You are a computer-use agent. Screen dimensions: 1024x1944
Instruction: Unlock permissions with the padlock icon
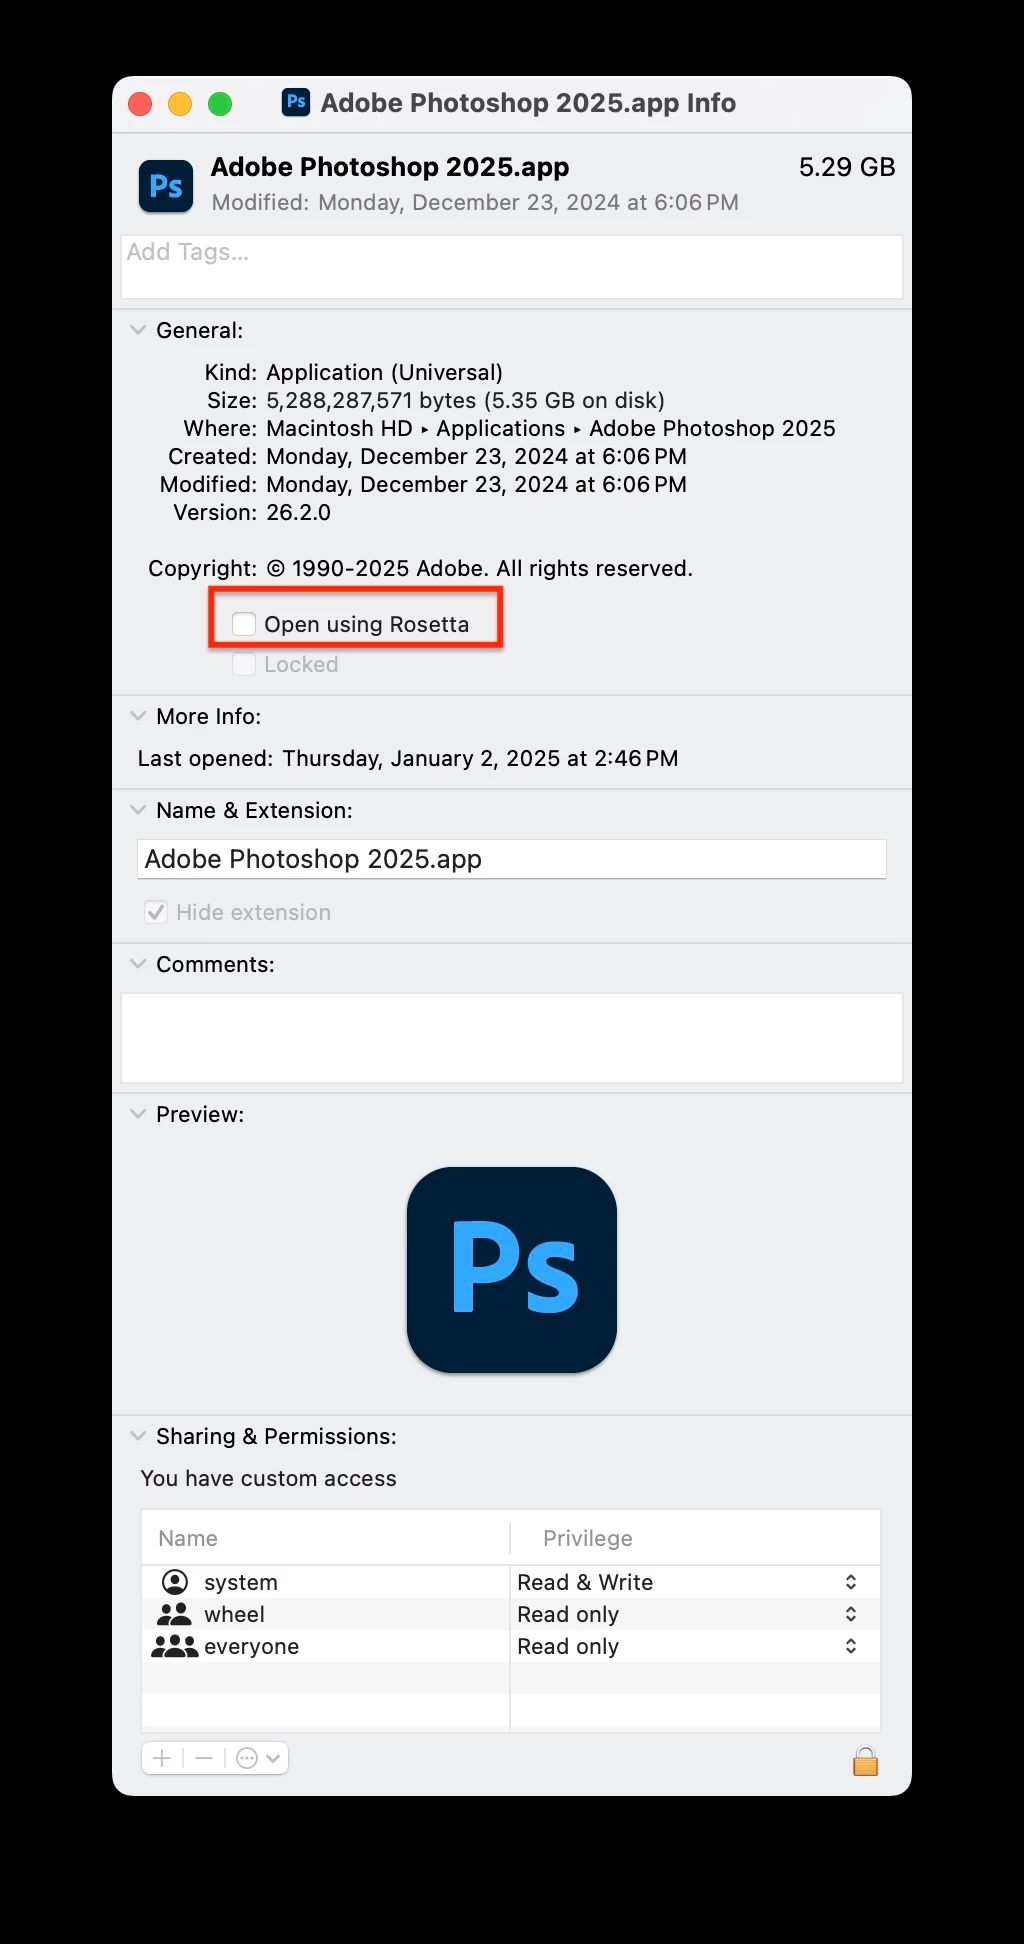pos(865,1760)
